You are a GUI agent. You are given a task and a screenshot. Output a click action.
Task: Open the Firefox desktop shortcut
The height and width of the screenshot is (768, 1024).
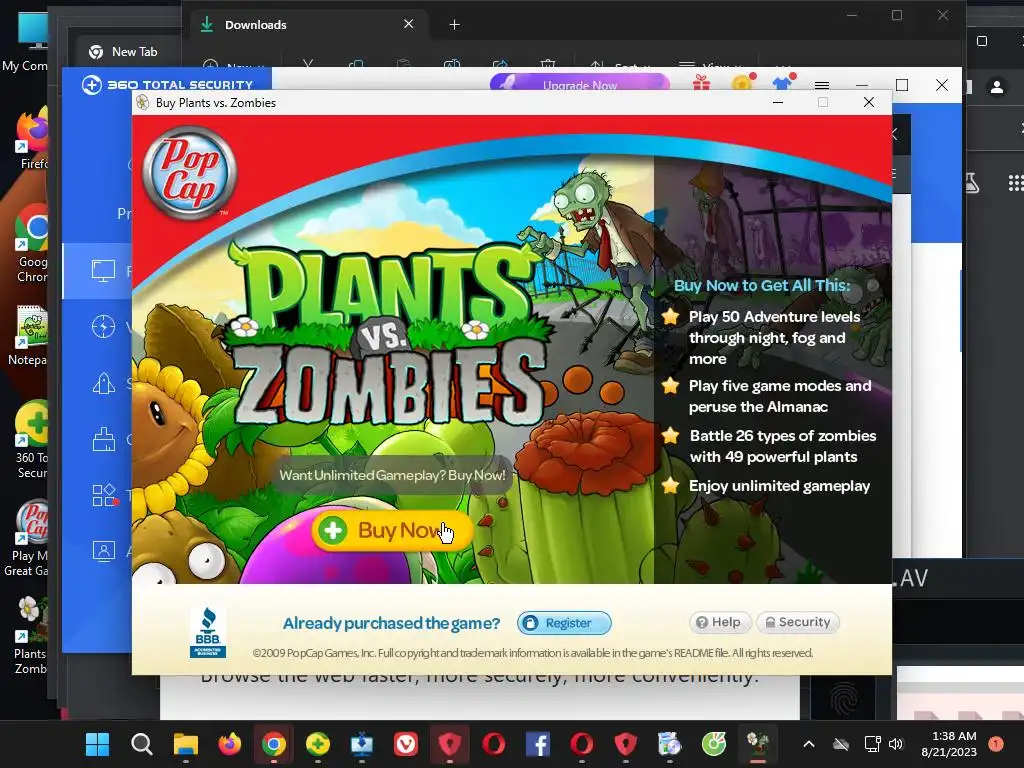[x=30, y=140]
